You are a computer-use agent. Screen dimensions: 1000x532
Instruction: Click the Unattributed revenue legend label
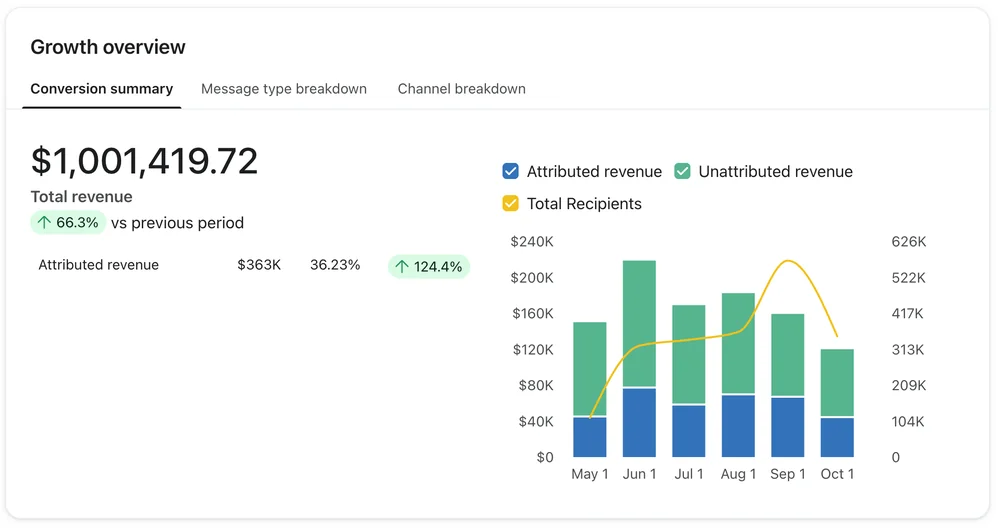pyautogui.click(x=776, y=172)
